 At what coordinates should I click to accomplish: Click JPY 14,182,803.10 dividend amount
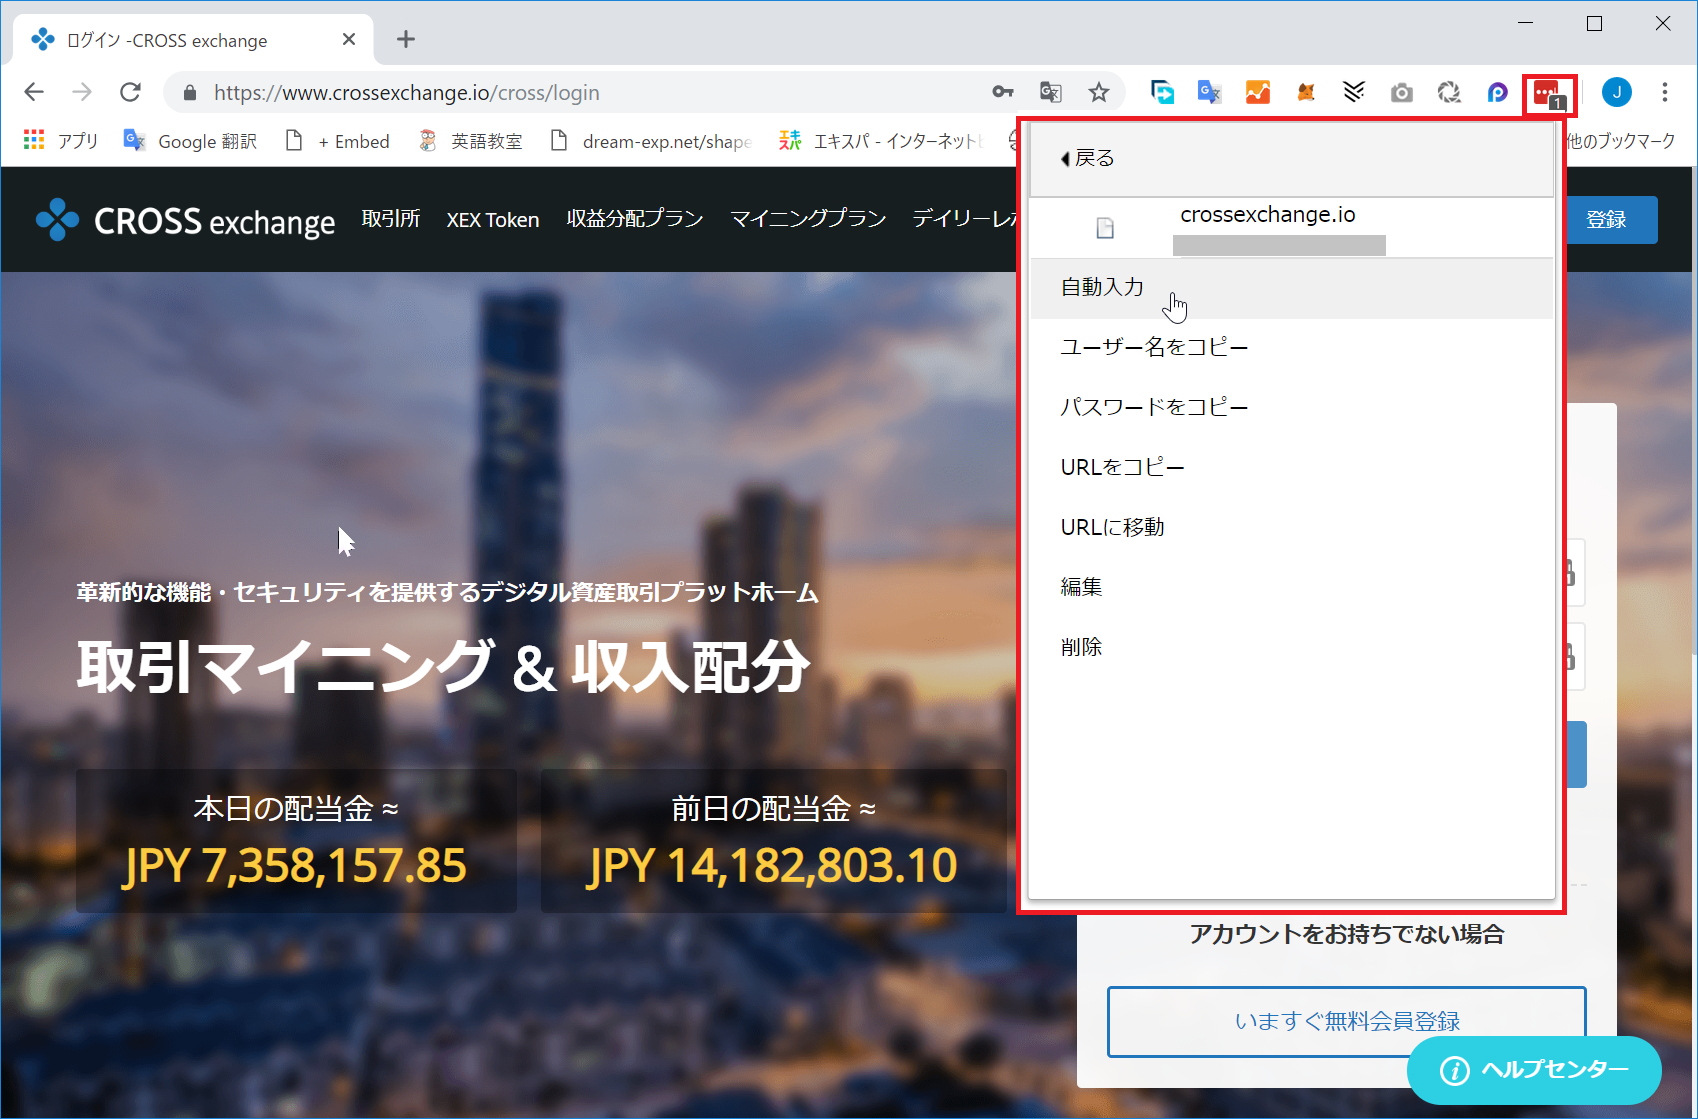point(773,866)
